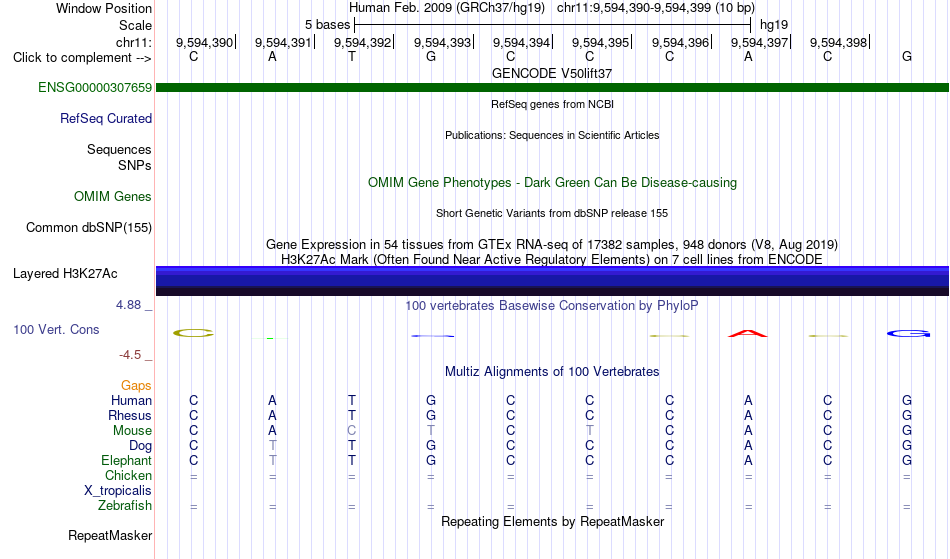Screen dimensions: 950x559
Task: Click the faded C in the Mouse row
Action: click(x=351, y=431)
